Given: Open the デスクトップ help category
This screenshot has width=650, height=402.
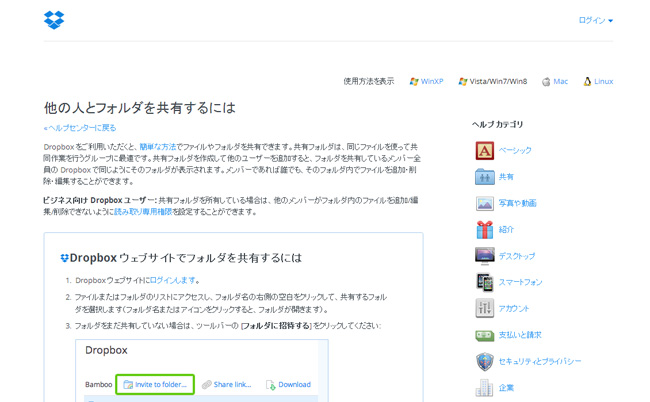Looking at the screenshot, I should pyautogui.click(x=517, y=256).
